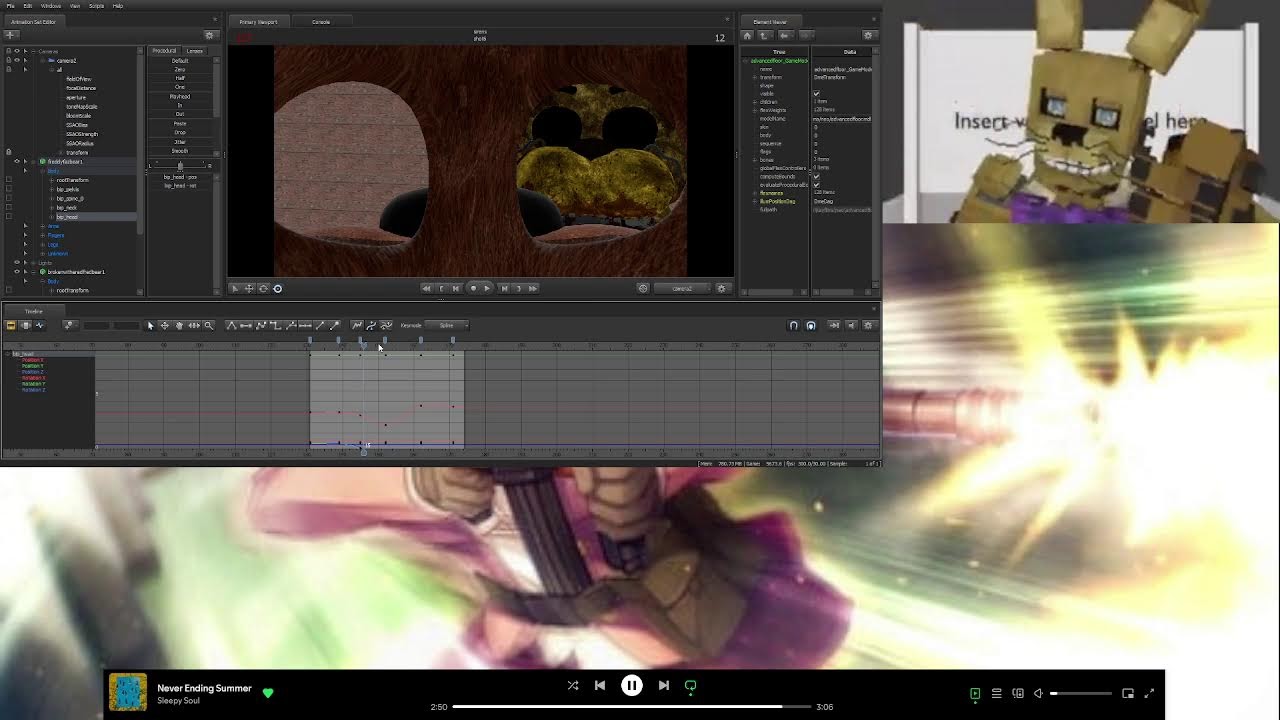Toggle visibility eye for Lights group

[x=16, y=262]
